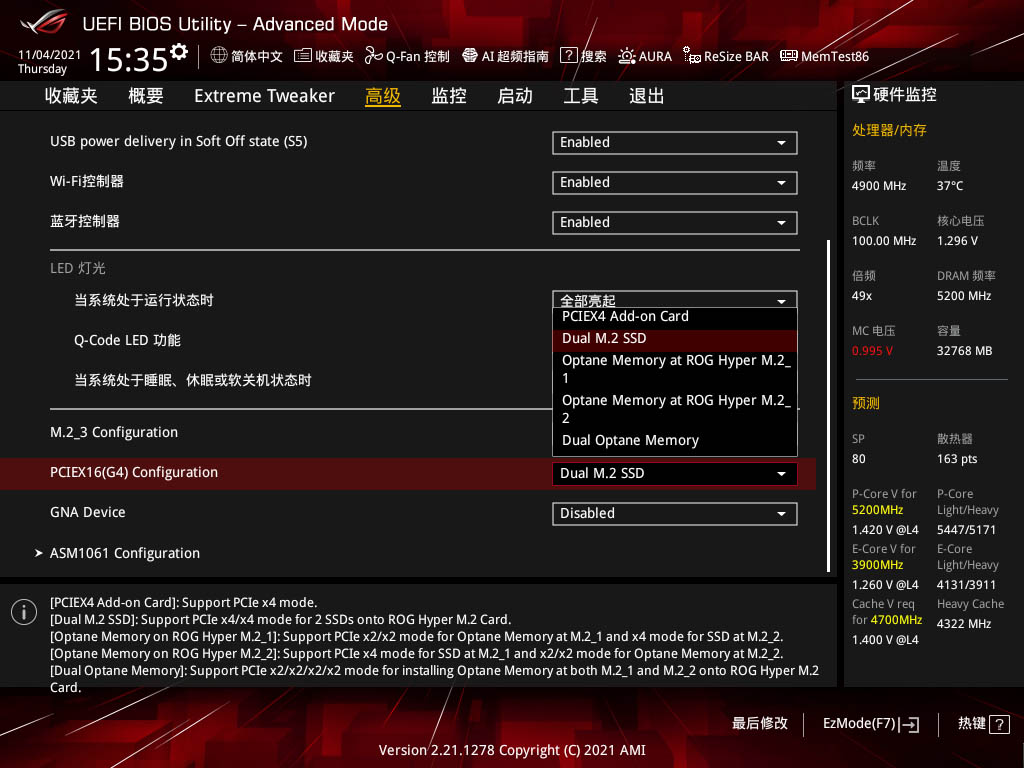Select Dual M.2 SSD option in list
1024x768 pixels.
(675, 338)
